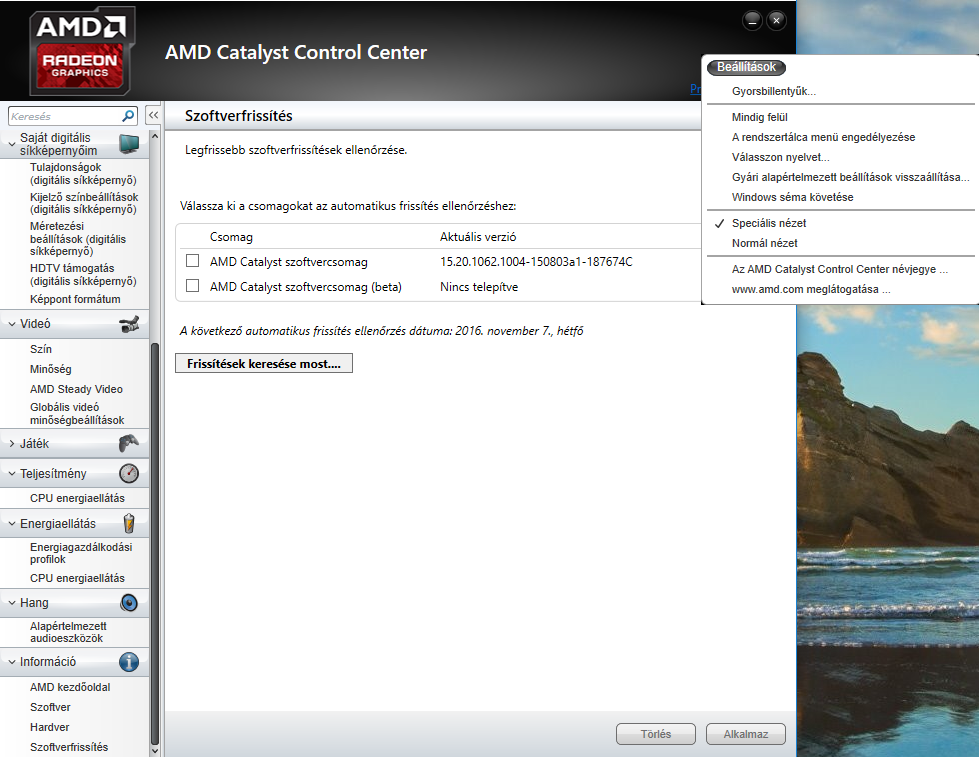Toggle Windows séma követése
Viewport: 979px width, 757px height.
pos(792,197)
